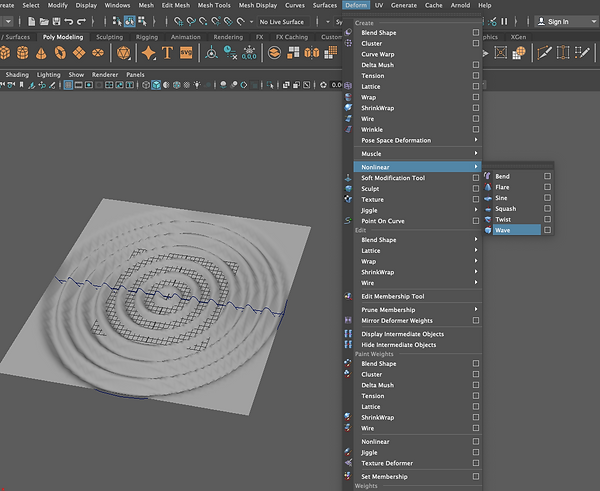The image size is (600, 491).
Task: Click the pause rendering icon in status line
Action: pos(504,21)
